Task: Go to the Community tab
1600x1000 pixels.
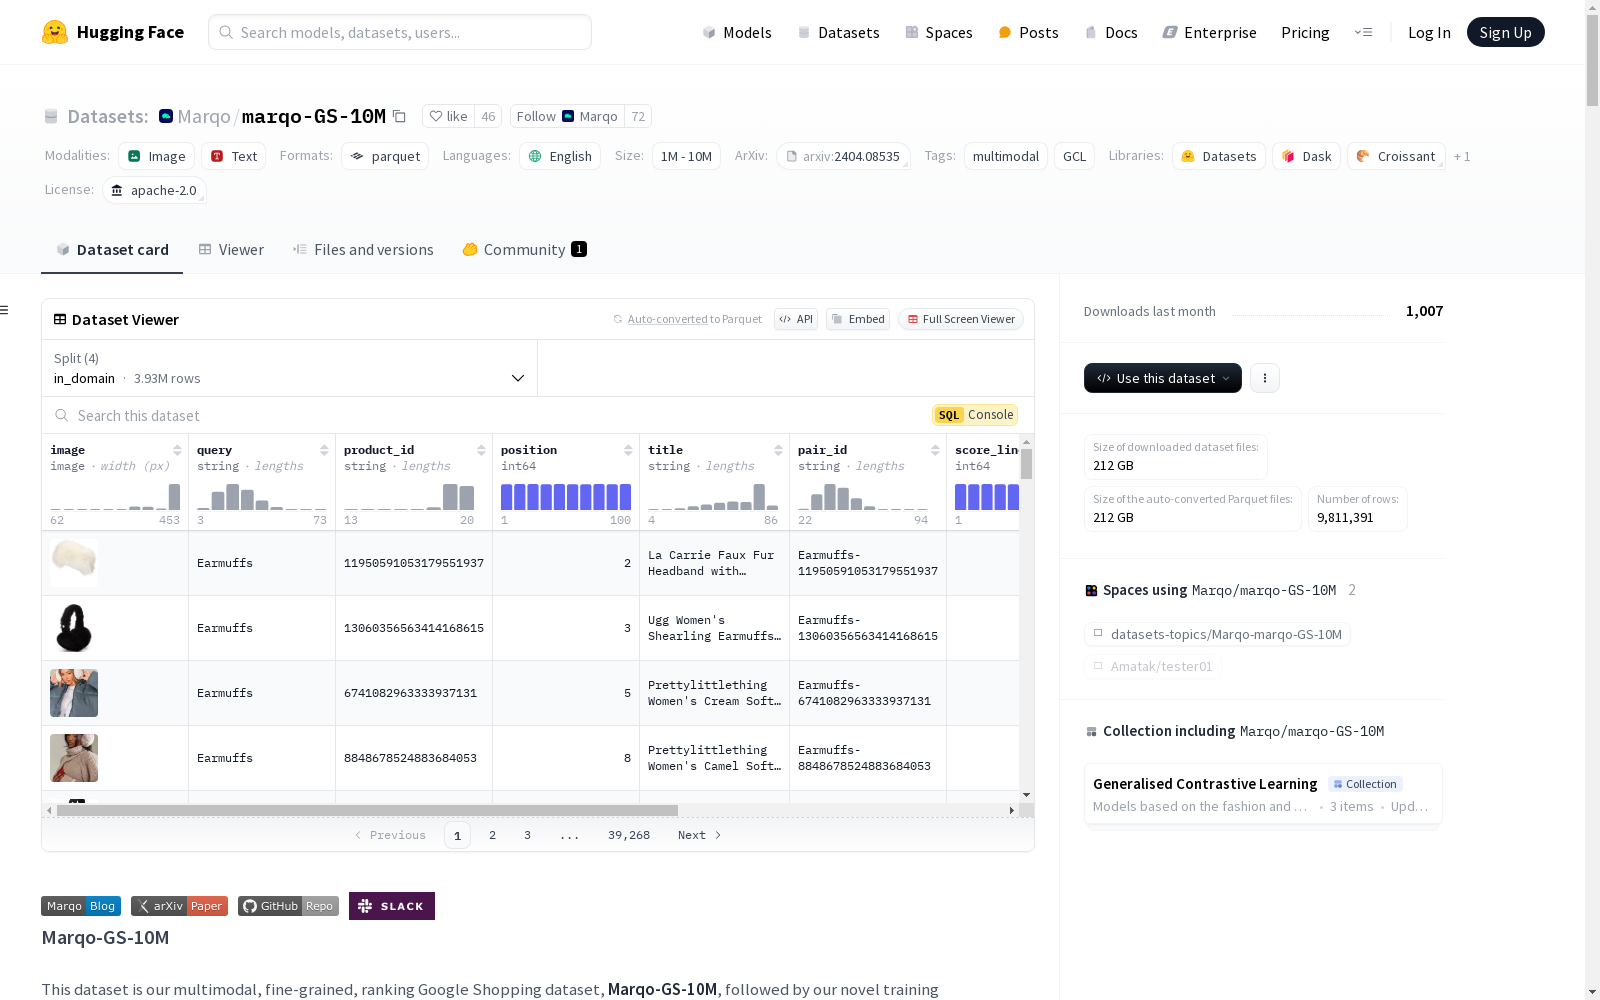Action: click(524, 250)
